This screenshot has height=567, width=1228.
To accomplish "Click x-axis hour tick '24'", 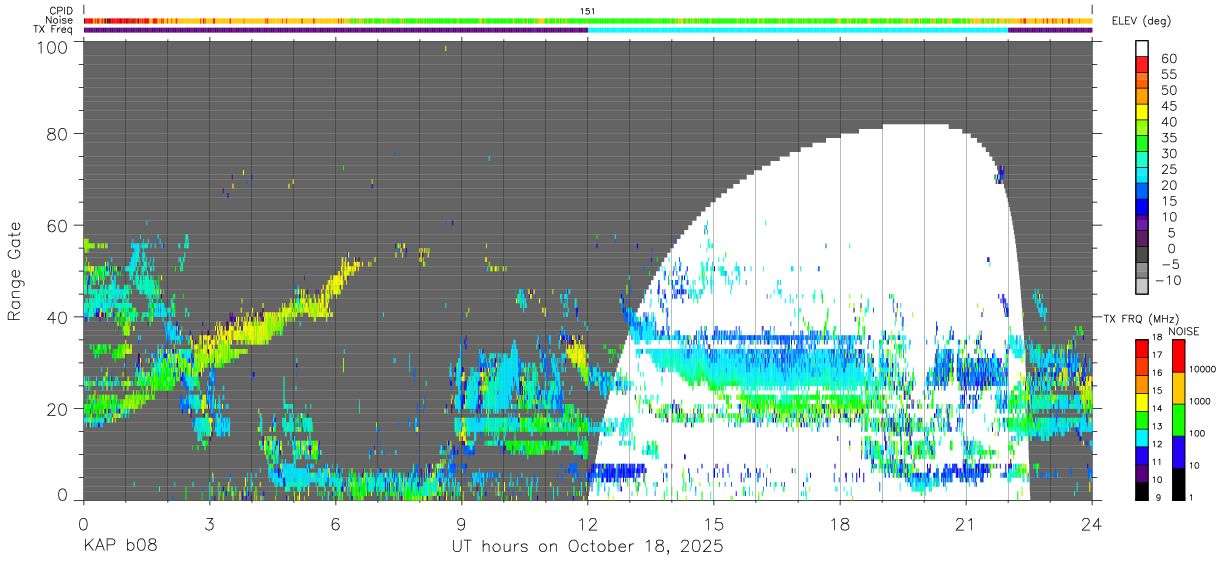I will click(x=1092, y=523).
